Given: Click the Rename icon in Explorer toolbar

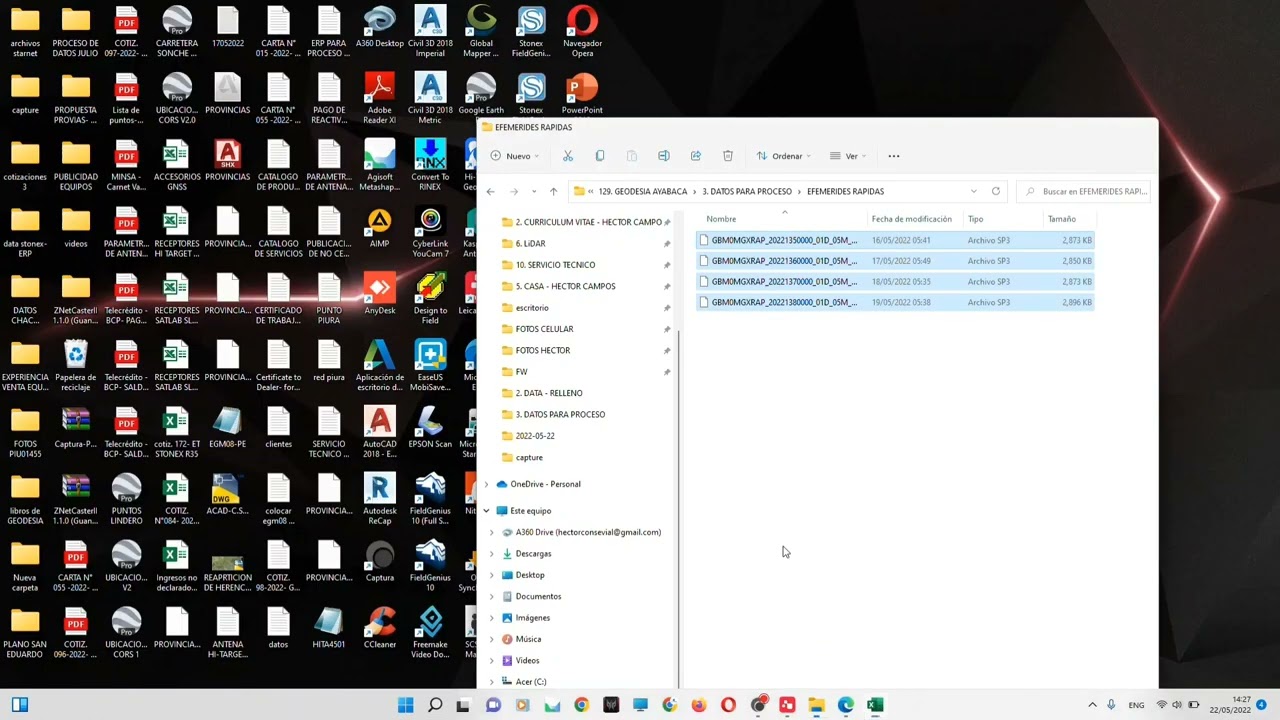Looking at the screenshot, I should [664, 156].
